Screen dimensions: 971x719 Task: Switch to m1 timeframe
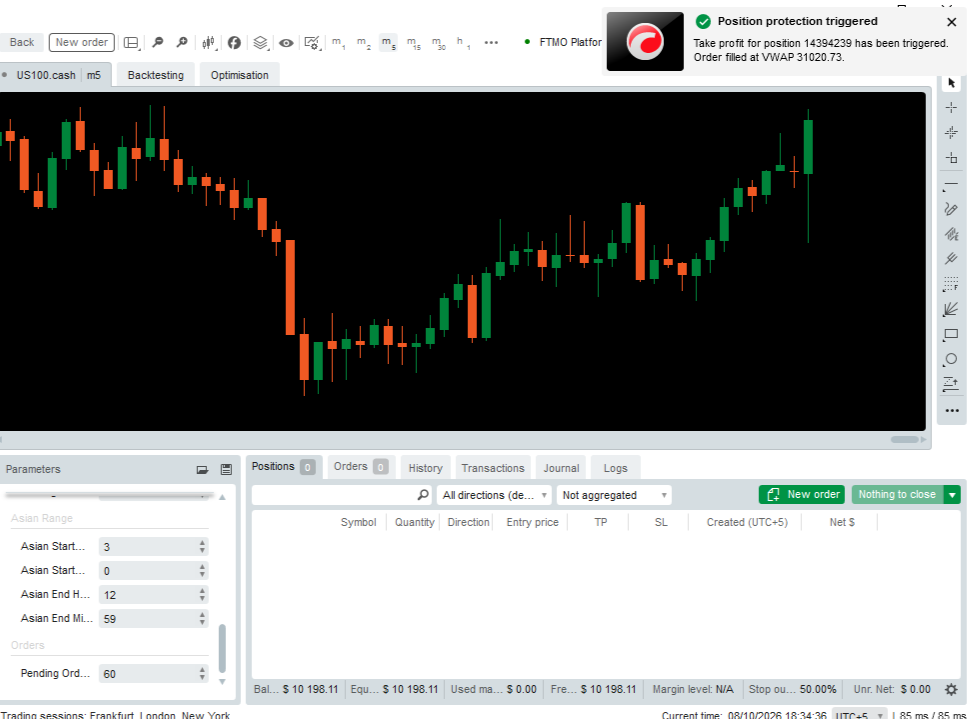click(x=338, y=43)
